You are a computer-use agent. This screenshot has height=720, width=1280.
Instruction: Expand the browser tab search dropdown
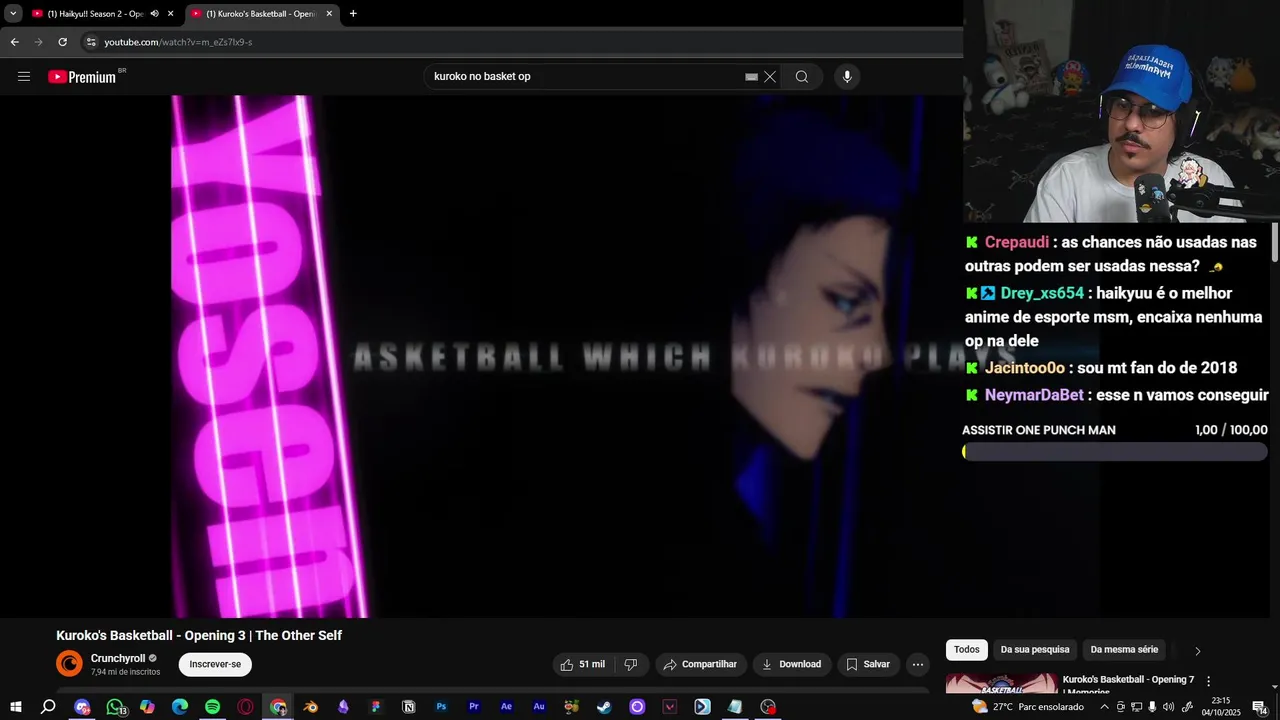click(13, 14)
